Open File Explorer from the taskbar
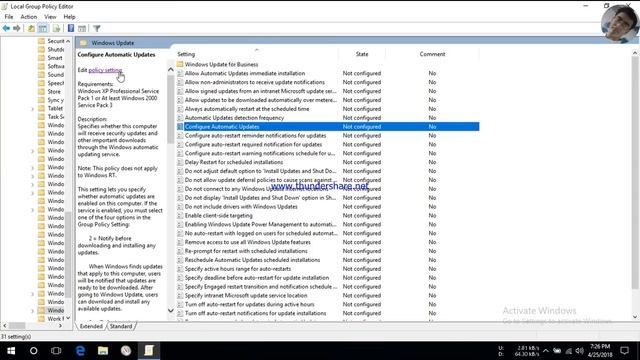 pos(103,351)
